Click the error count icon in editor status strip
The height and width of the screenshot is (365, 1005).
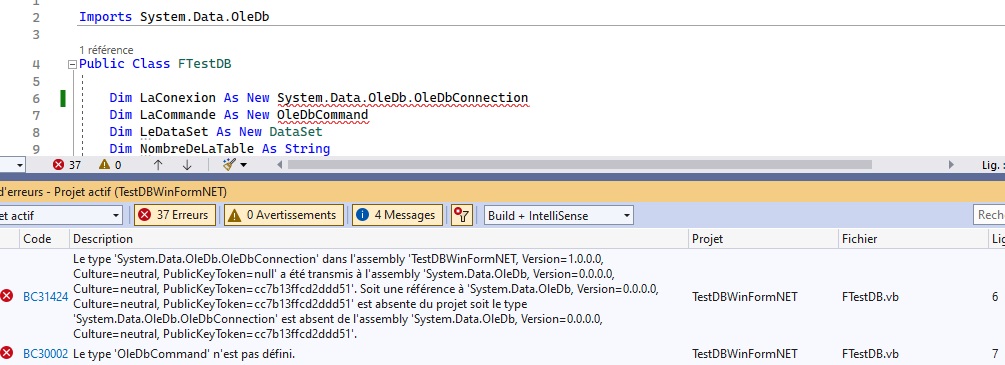pyautogui.click(x=59, y=165)
